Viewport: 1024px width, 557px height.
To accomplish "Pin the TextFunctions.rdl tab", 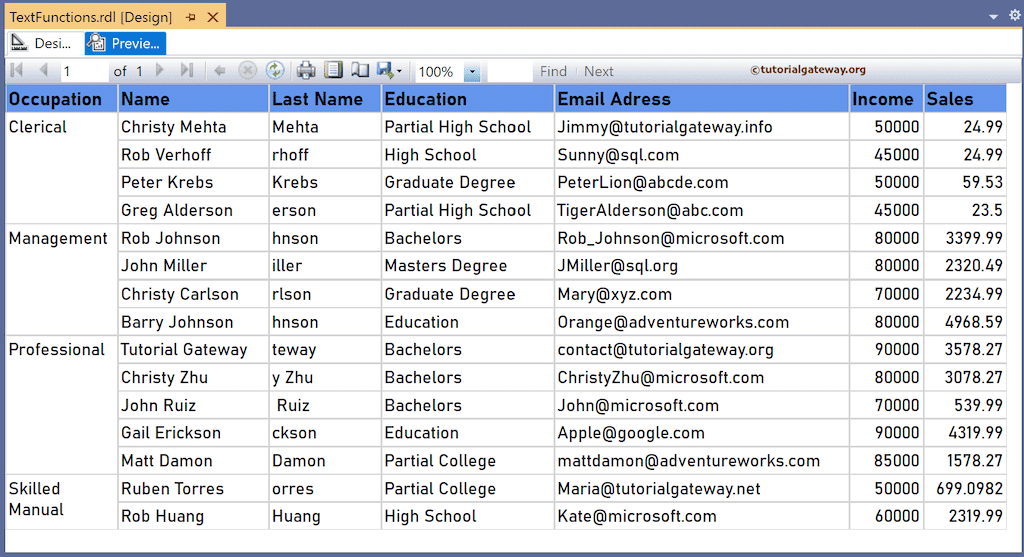I will [191, 17].
